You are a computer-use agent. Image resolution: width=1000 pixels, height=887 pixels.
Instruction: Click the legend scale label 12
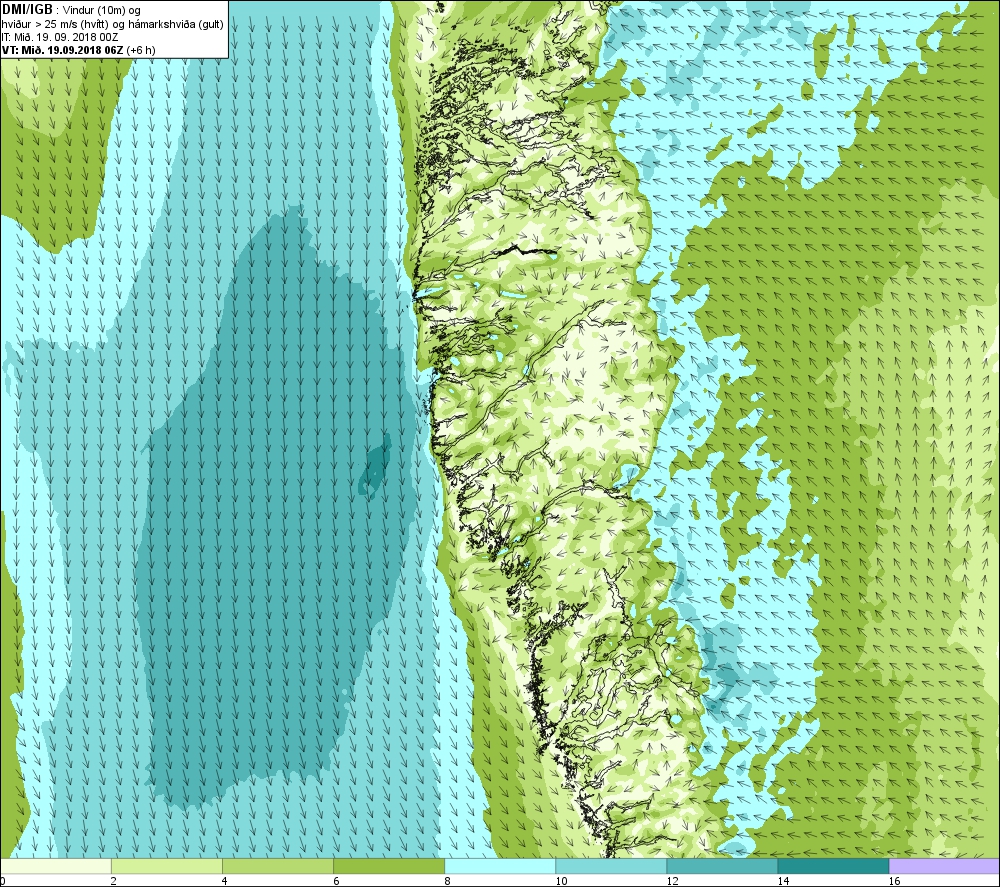tap(672, 881)
